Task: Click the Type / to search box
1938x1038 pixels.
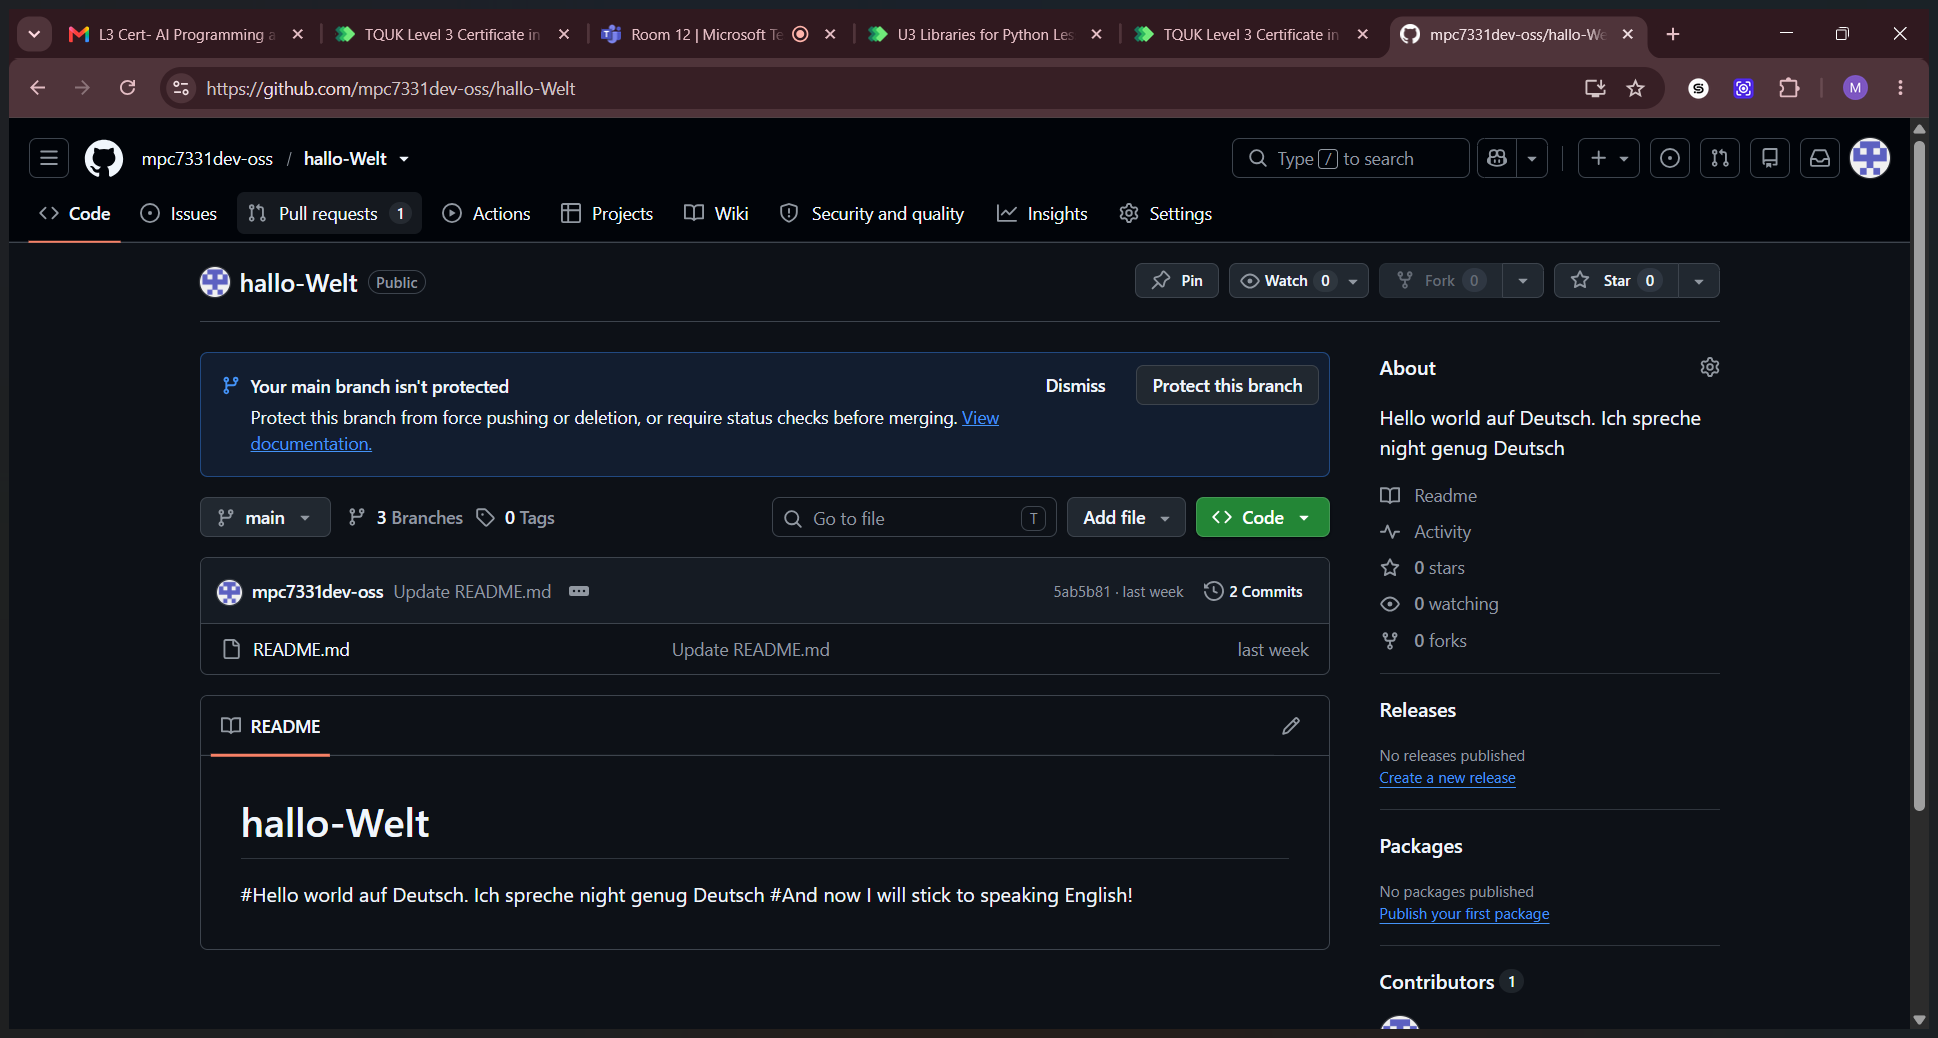Action: [1350, 158]
